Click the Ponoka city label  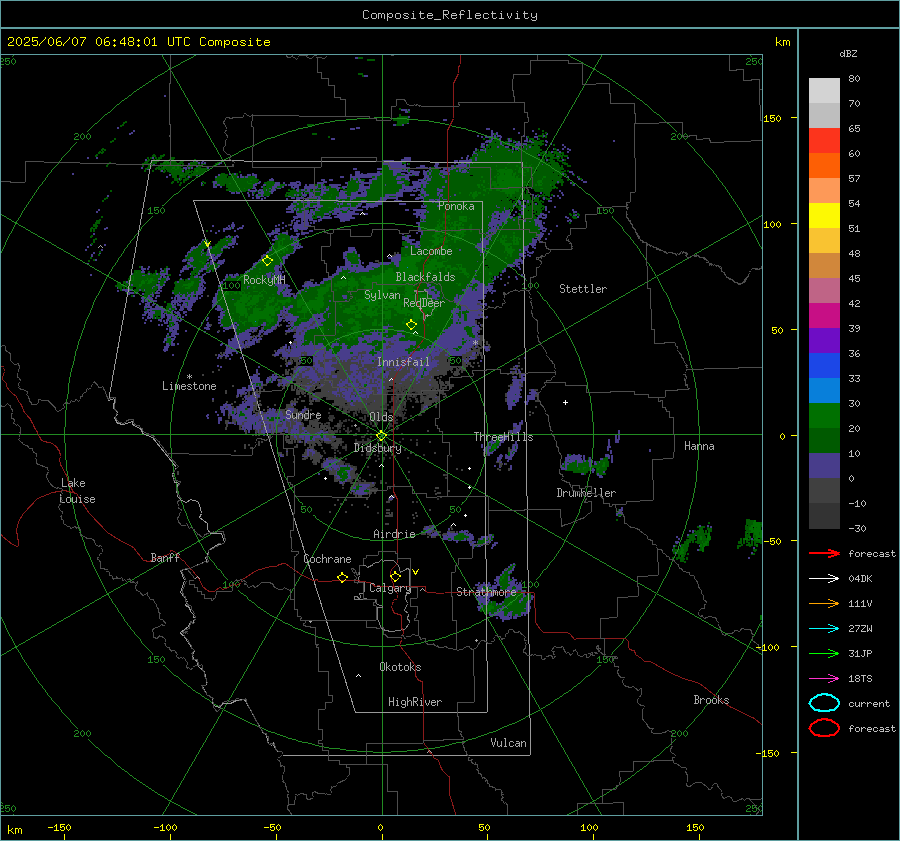click(x=456, y=206)
